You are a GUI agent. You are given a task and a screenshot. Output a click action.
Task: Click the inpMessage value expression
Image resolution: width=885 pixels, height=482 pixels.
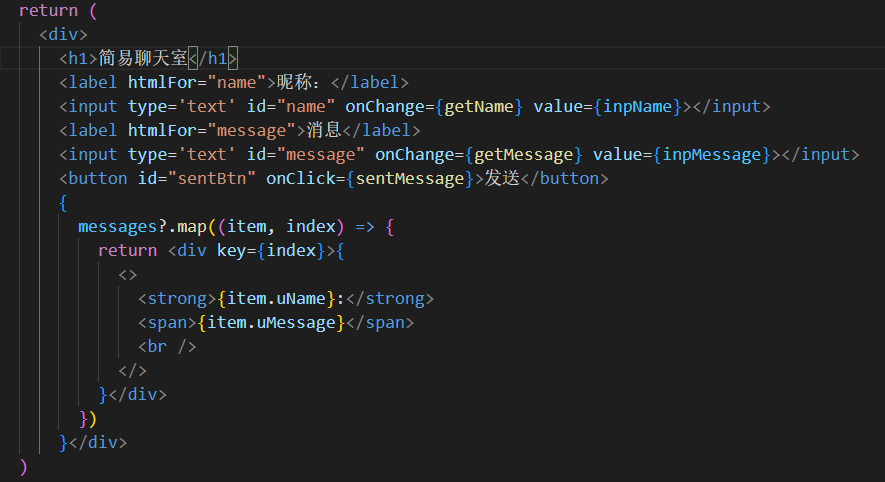coord(712,155)
